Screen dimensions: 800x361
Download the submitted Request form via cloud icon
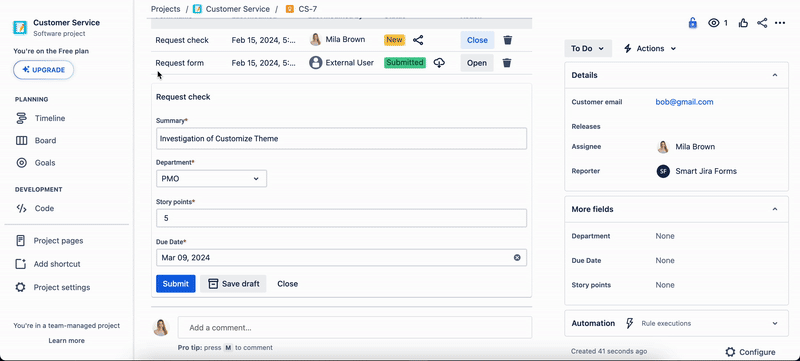tap(439, 63)
